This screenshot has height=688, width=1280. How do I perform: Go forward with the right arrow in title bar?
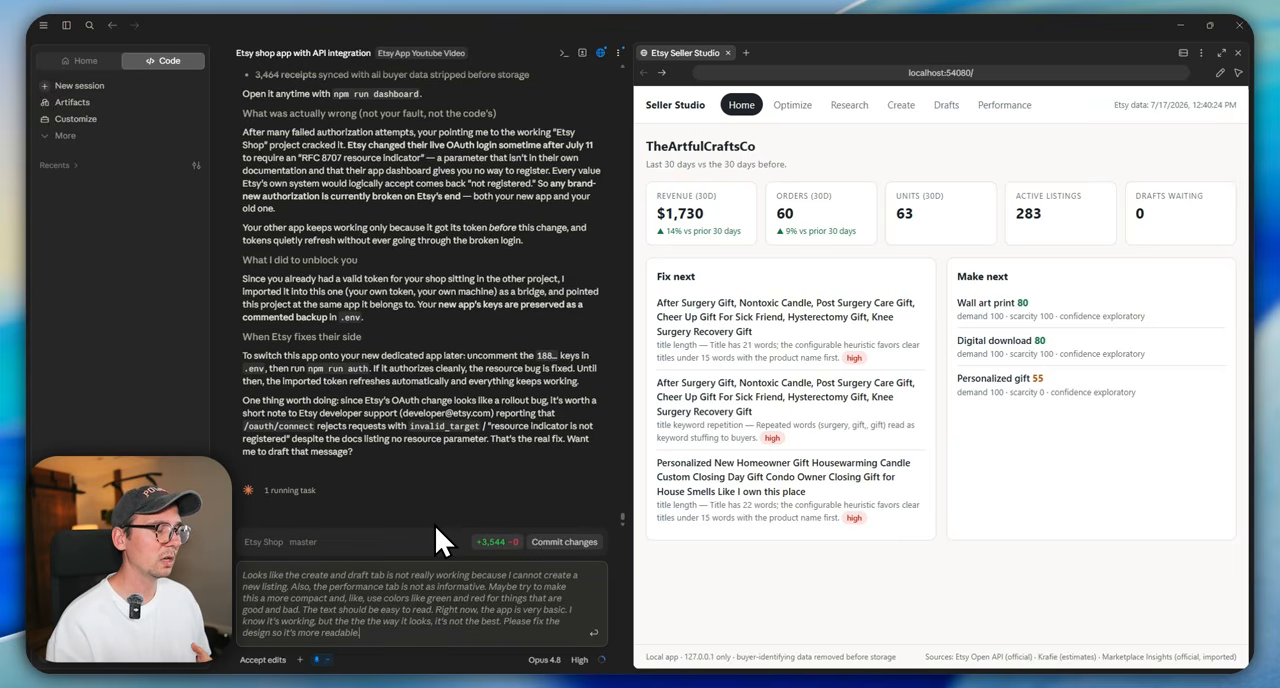coord(135,25)
